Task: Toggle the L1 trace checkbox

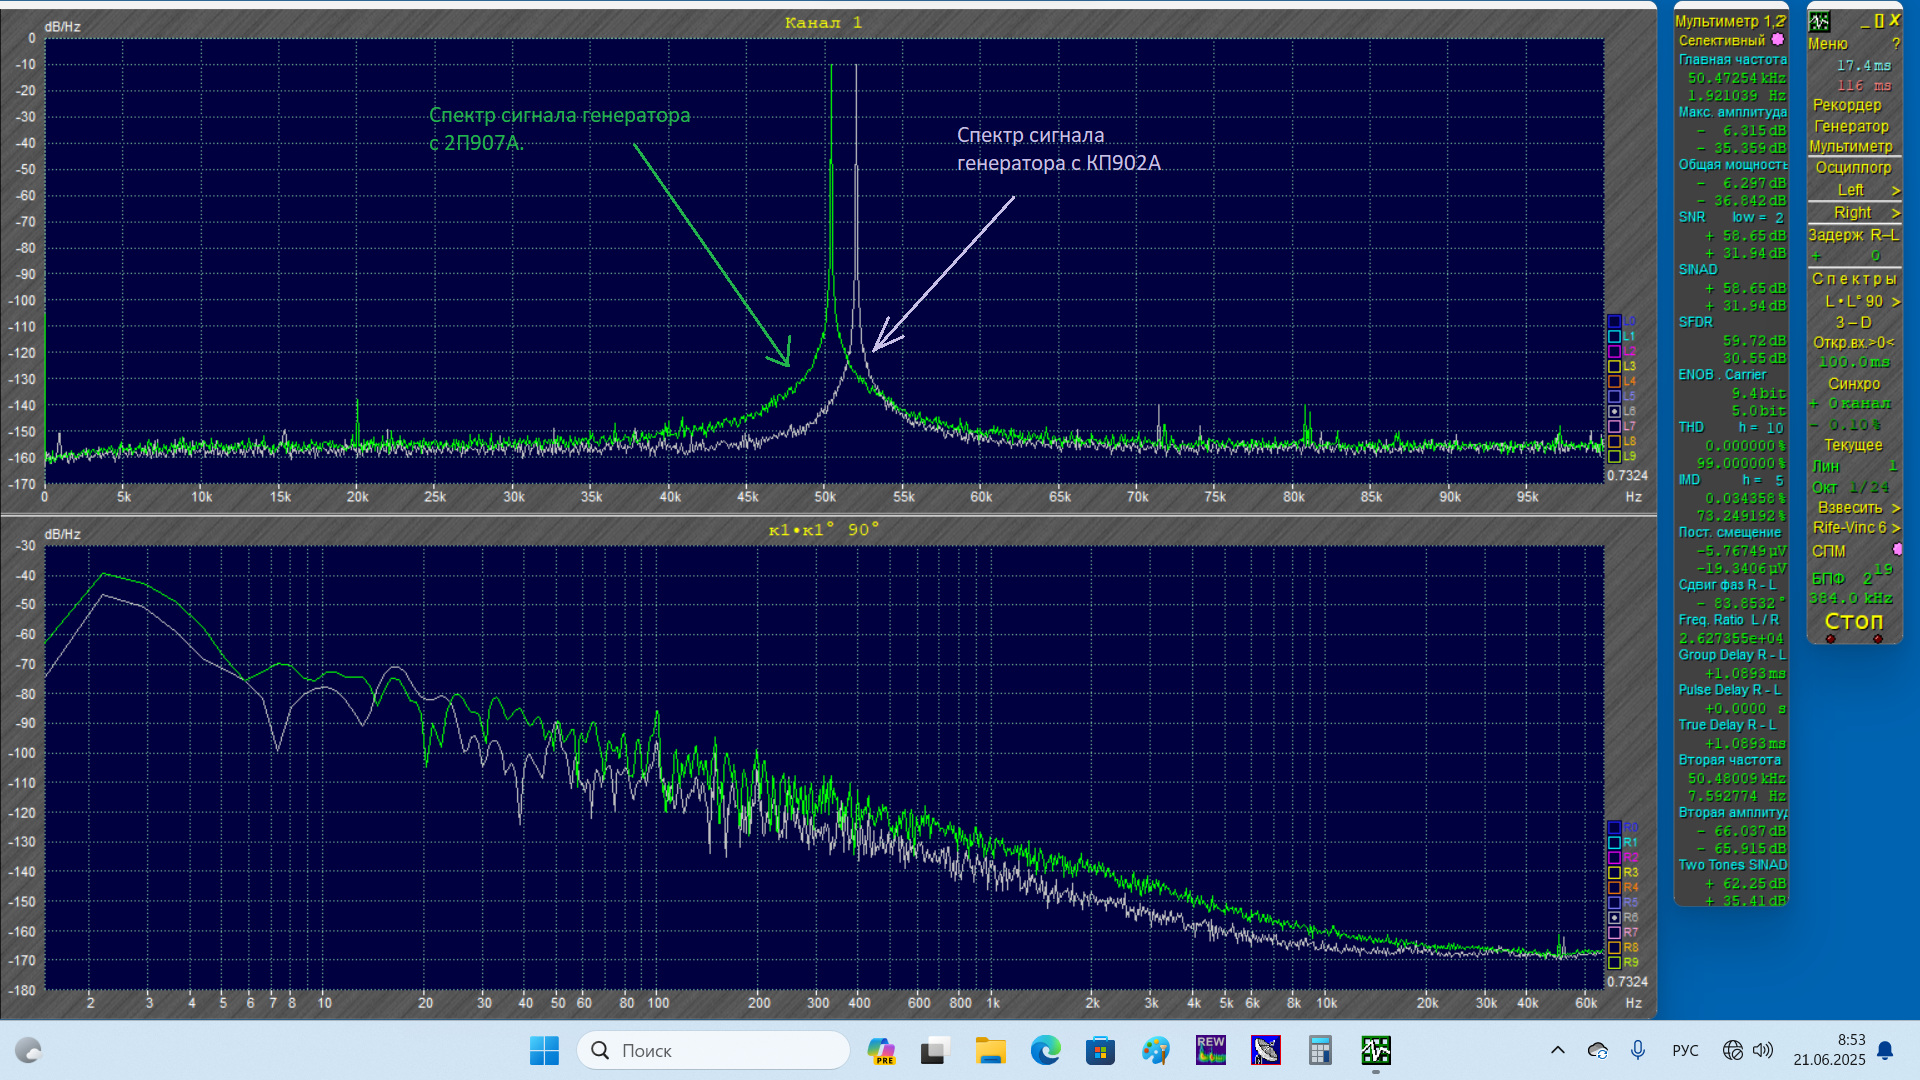Action: [x=1614, y=337]
